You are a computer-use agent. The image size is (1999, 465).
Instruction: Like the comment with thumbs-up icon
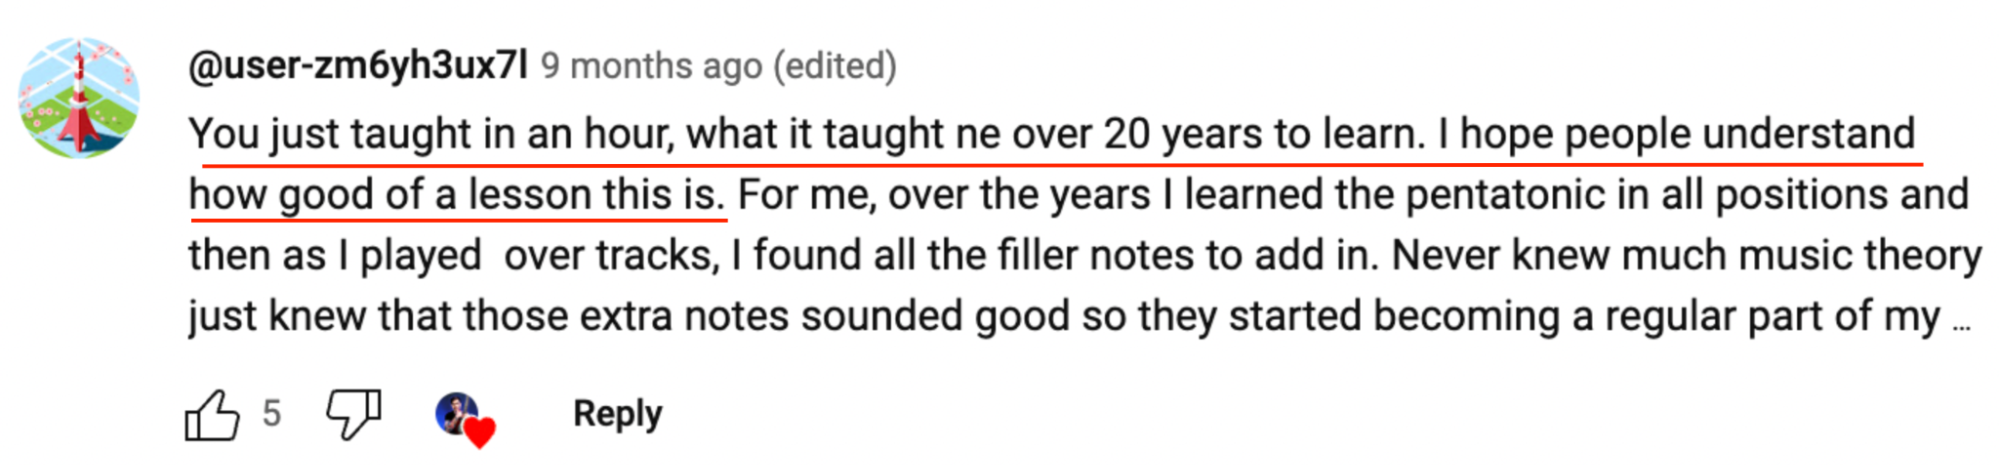(x=212, y=414)
